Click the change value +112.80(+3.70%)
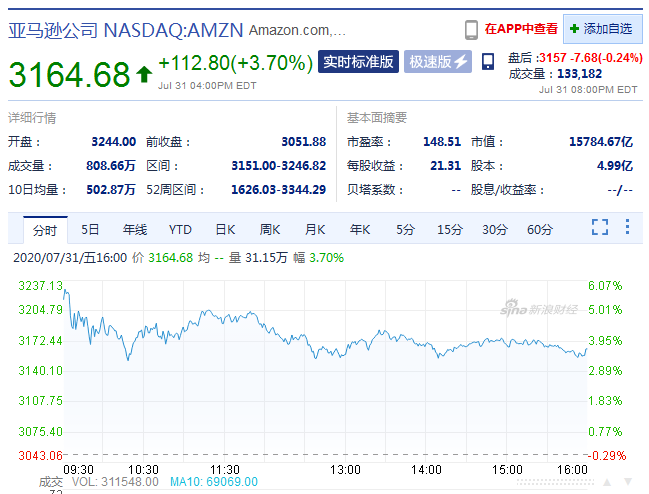The width and height of the screenshot is (649, 494). pos(236,63)
